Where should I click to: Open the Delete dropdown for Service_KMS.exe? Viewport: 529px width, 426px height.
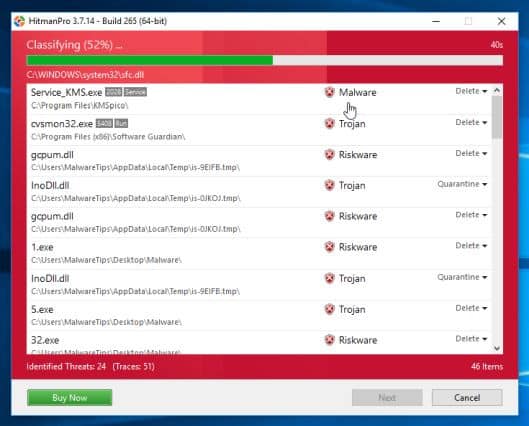471,91
